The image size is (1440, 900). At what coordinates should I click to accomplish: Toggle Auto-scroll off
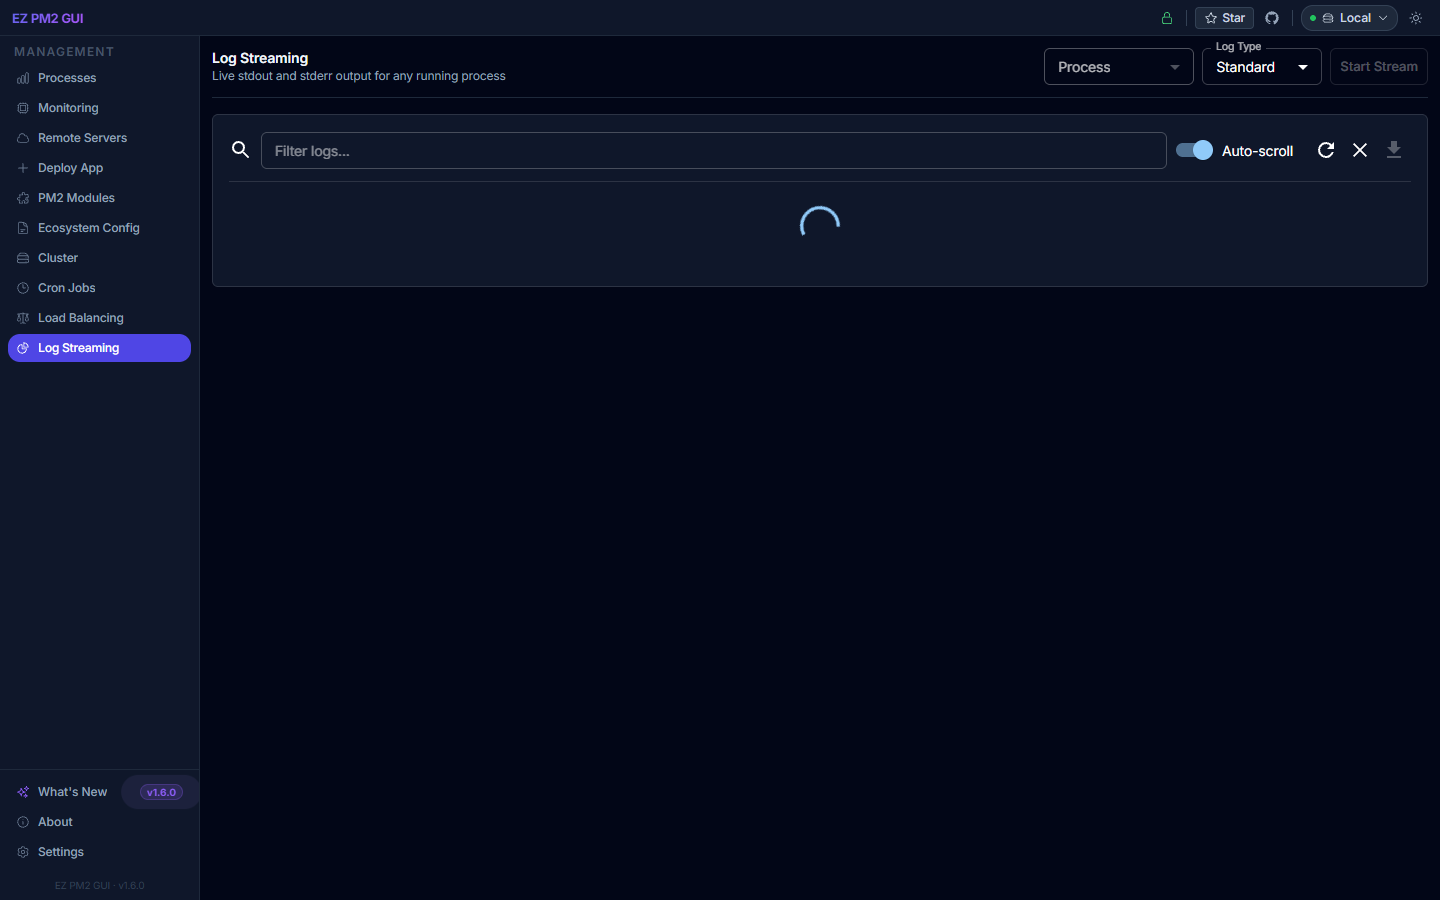1193,150
